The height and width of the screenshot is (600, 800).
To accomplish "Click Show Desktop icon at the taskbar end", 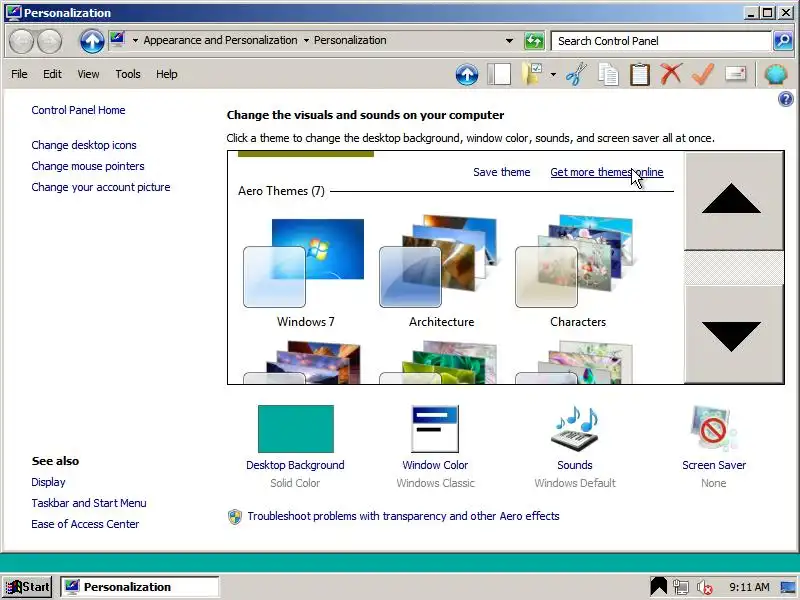I will pos(789,587).
